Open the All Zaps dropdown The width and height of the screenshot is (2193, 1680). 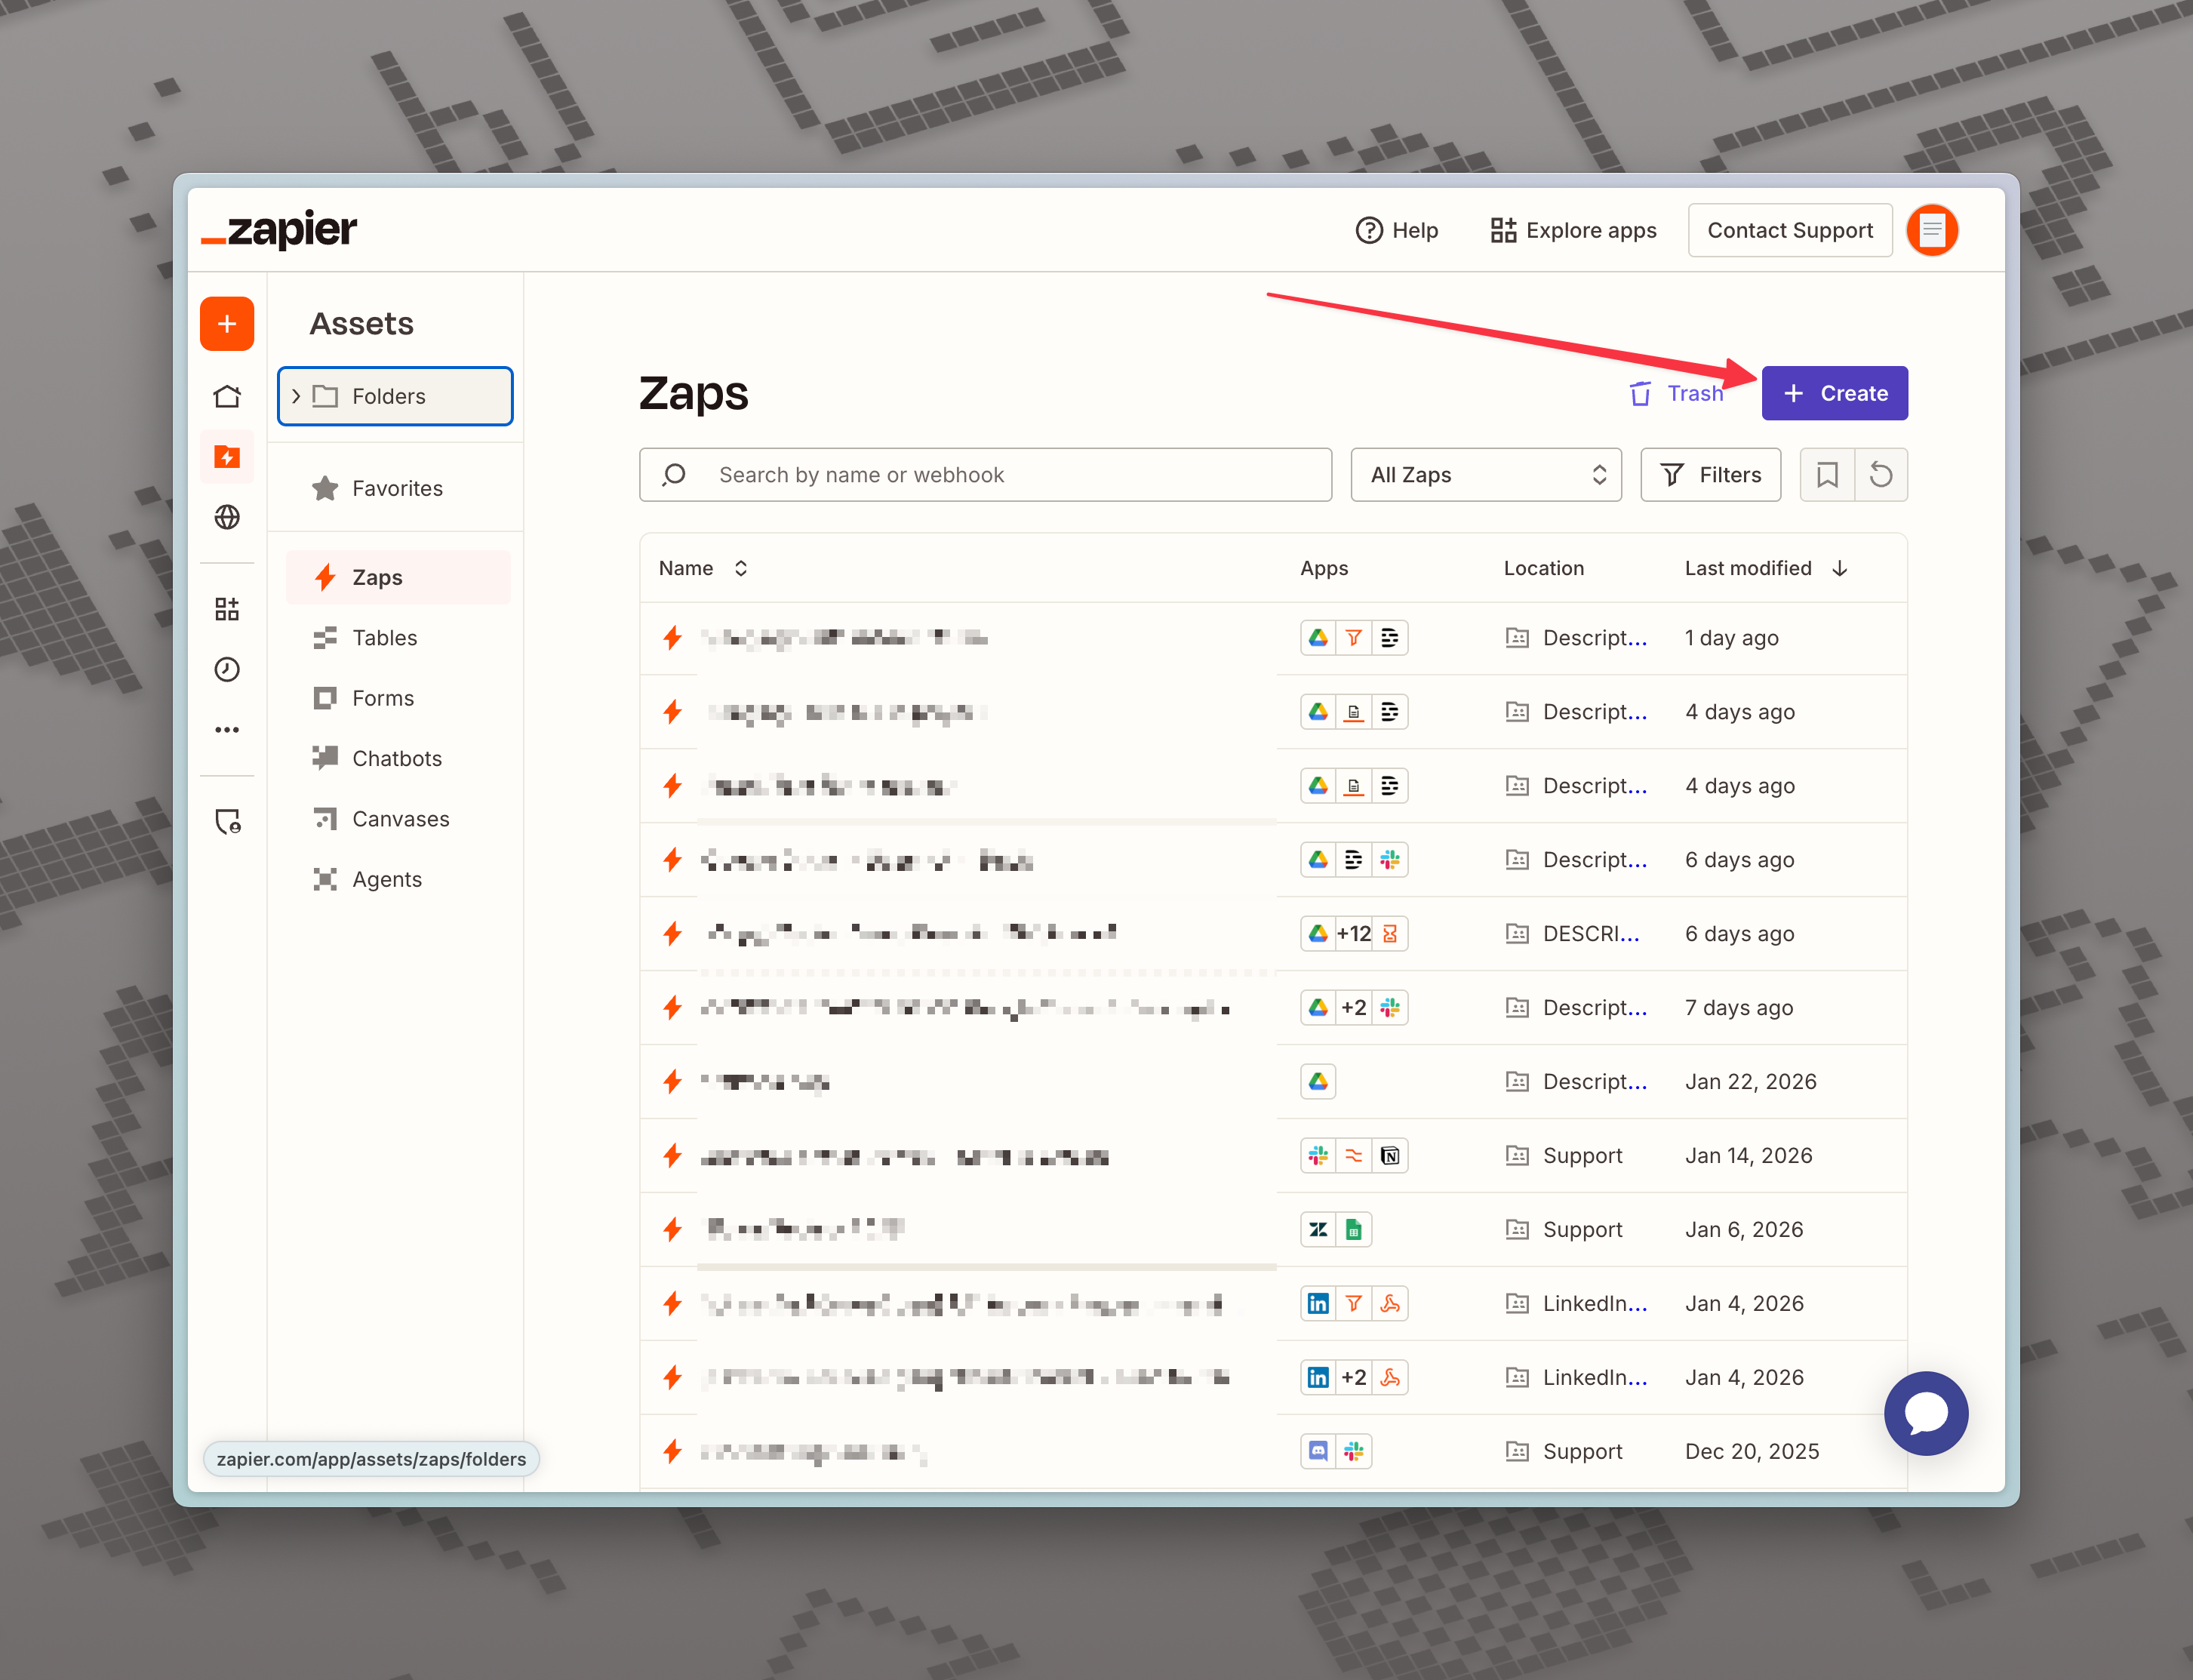pyautogui.click(x=1485, y=475)
